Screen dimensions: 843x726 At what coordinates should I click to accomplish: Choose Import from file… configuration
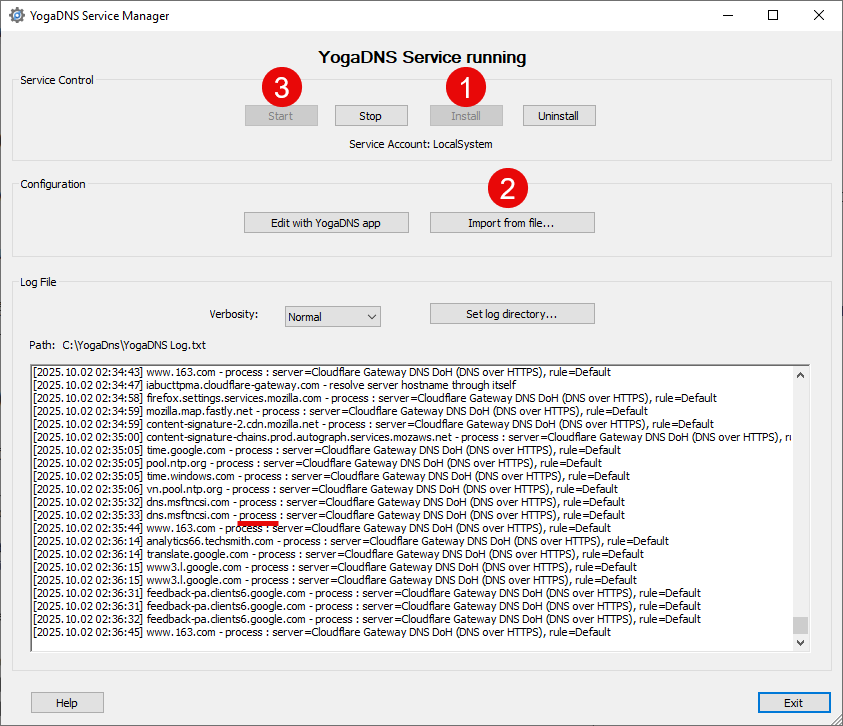(x=512, y=222)
